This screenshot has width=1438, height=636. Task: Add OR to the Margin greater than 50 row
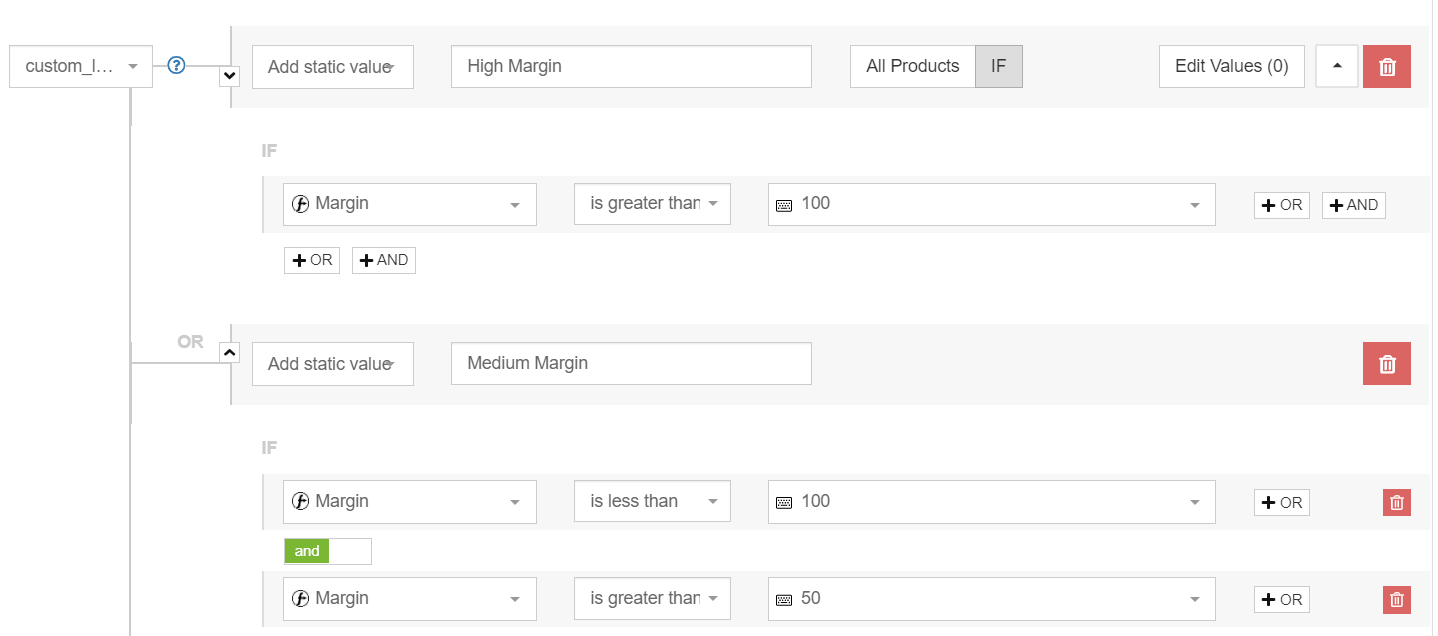point(1282,600)
